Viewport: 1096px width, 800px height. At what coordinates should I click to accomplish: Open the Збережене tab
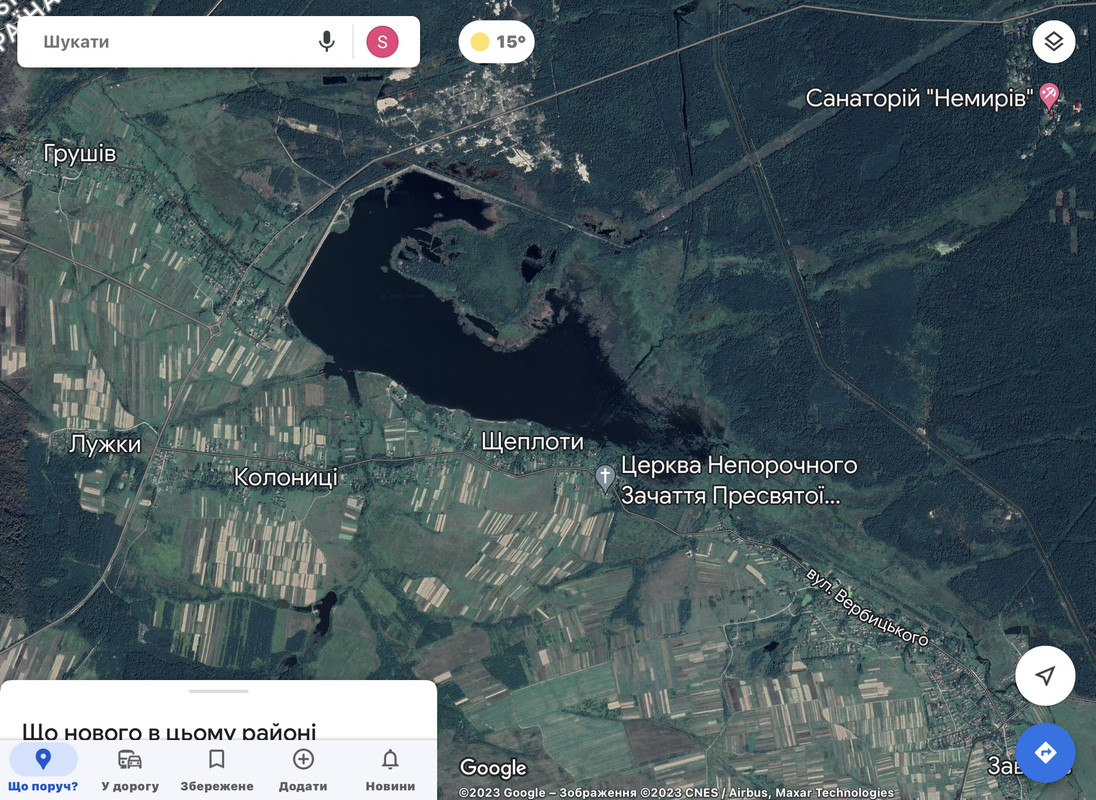pyautogui.click(x=217, y=769)
